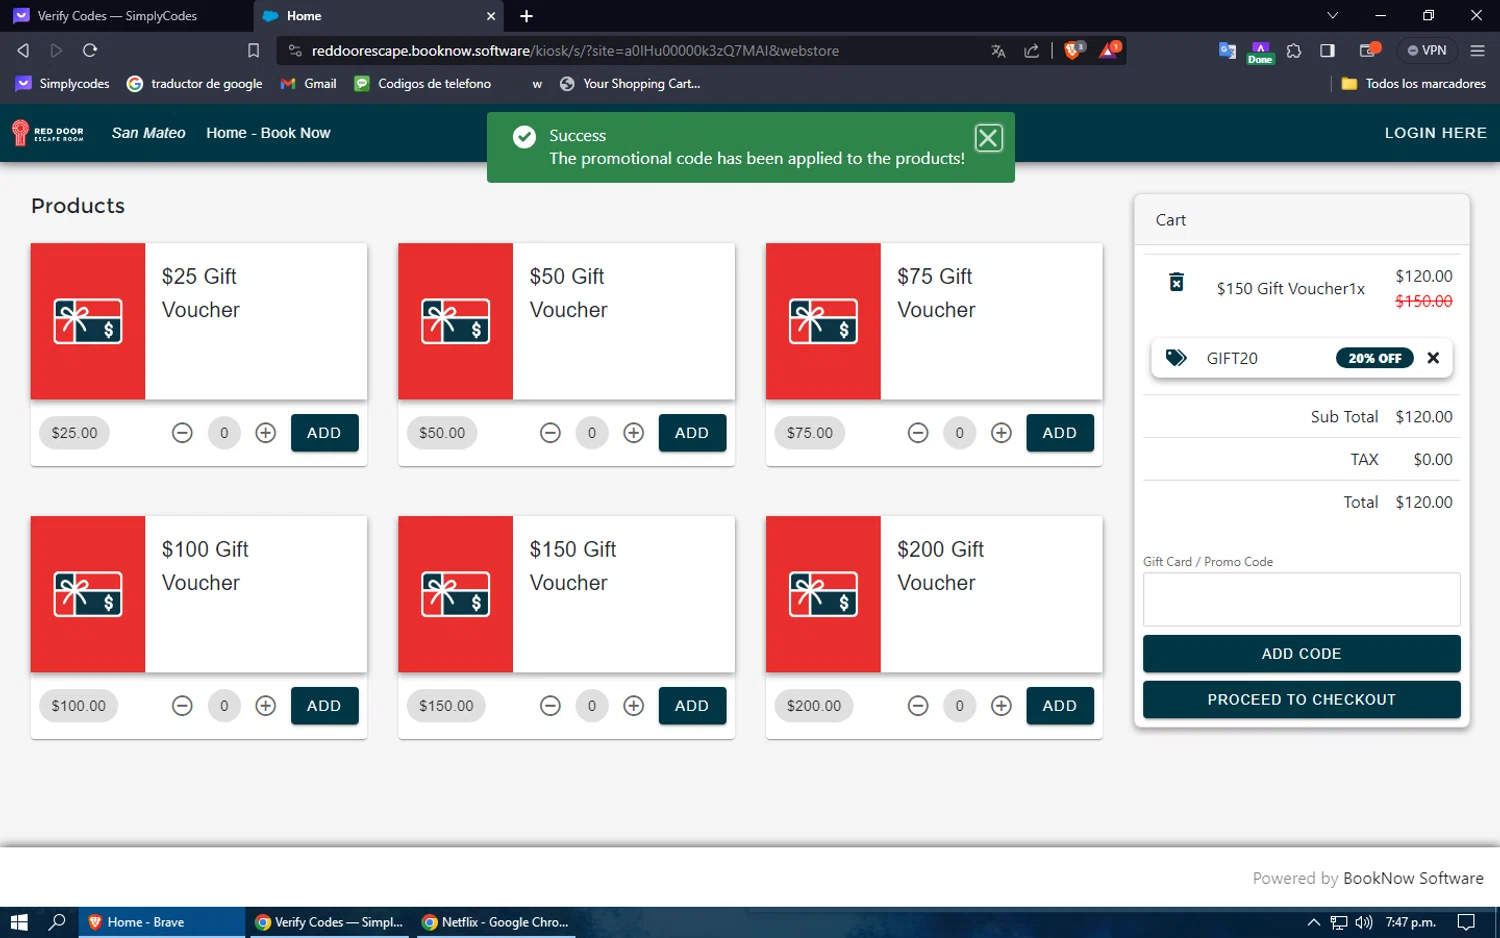Screen dimensions: 1500x938
Task: Increase quantity of $25 Gift Voucher
Action: pos(266,433)
